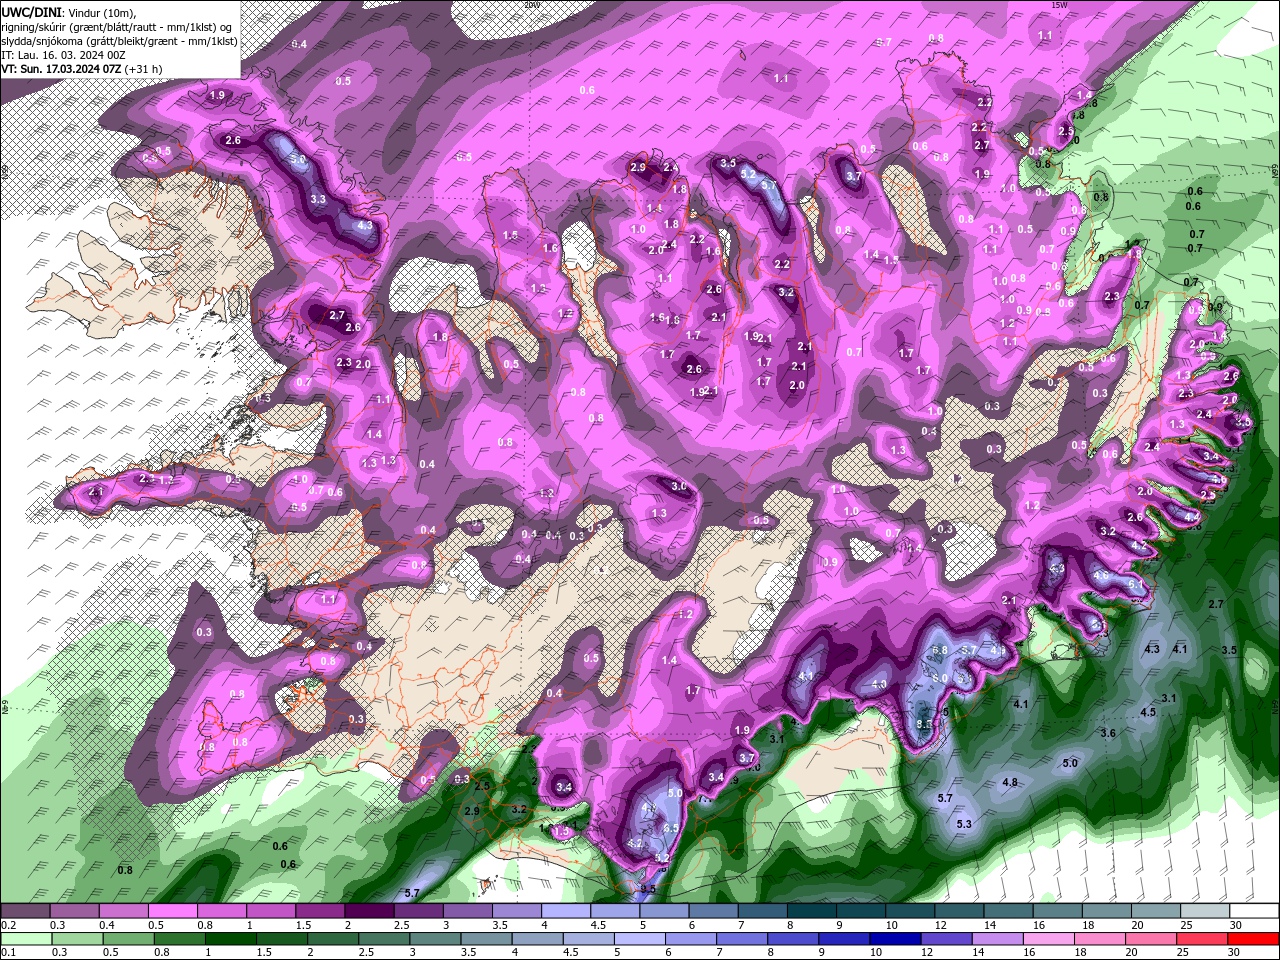Click bottom legend pink swatch starting at 18
Image resolution: width=1280 pixels, height=960 pixels.
point(1100,939)
